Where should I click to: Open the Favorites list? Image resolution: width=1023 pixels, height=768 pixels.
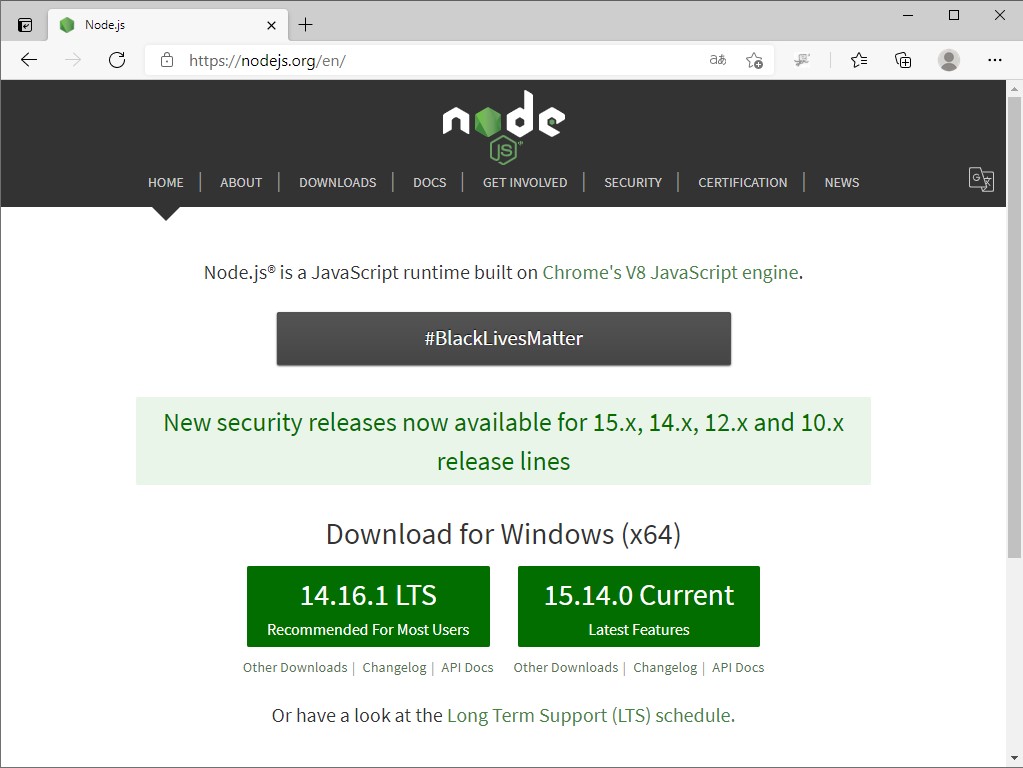(858, 60)
